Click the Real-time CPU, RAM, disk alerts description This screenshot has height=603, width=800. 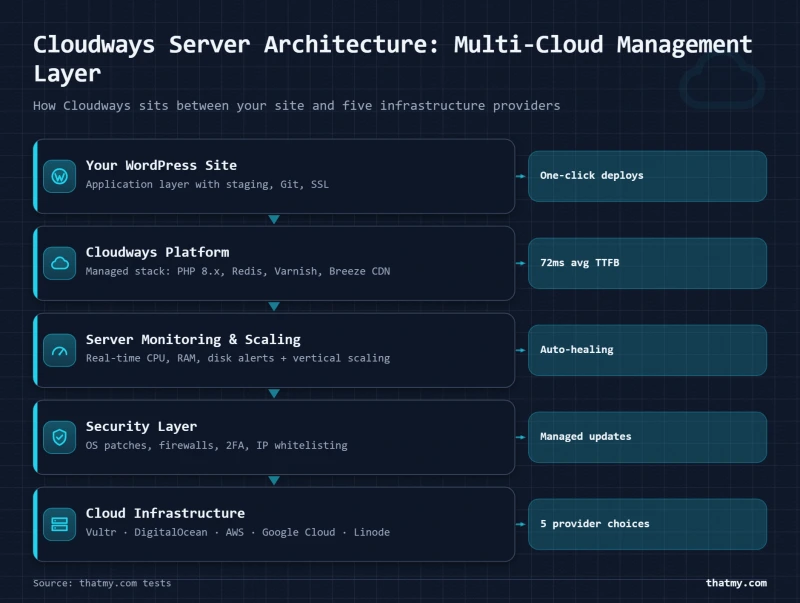click(x=238, y=358)
